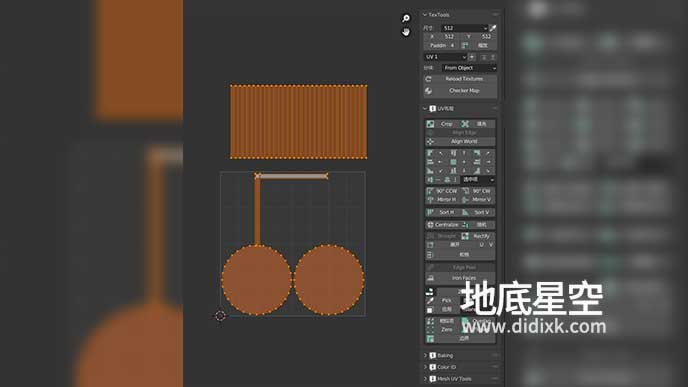Image resolution: width=688 pixels, height=387 pixels.
Task: Click the Align World icon
Action: pos(430,141)
